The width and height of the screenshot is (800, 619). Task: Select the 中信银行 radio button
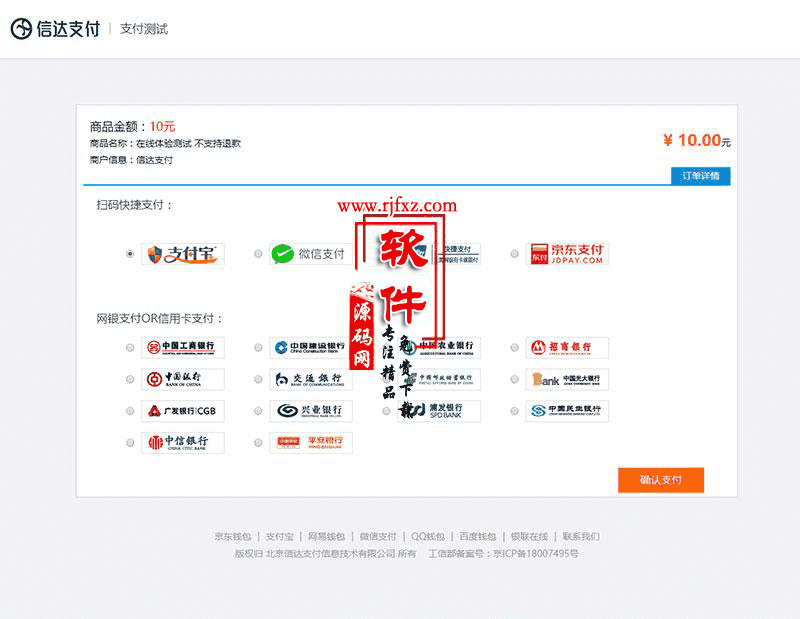tap(130, 442)
